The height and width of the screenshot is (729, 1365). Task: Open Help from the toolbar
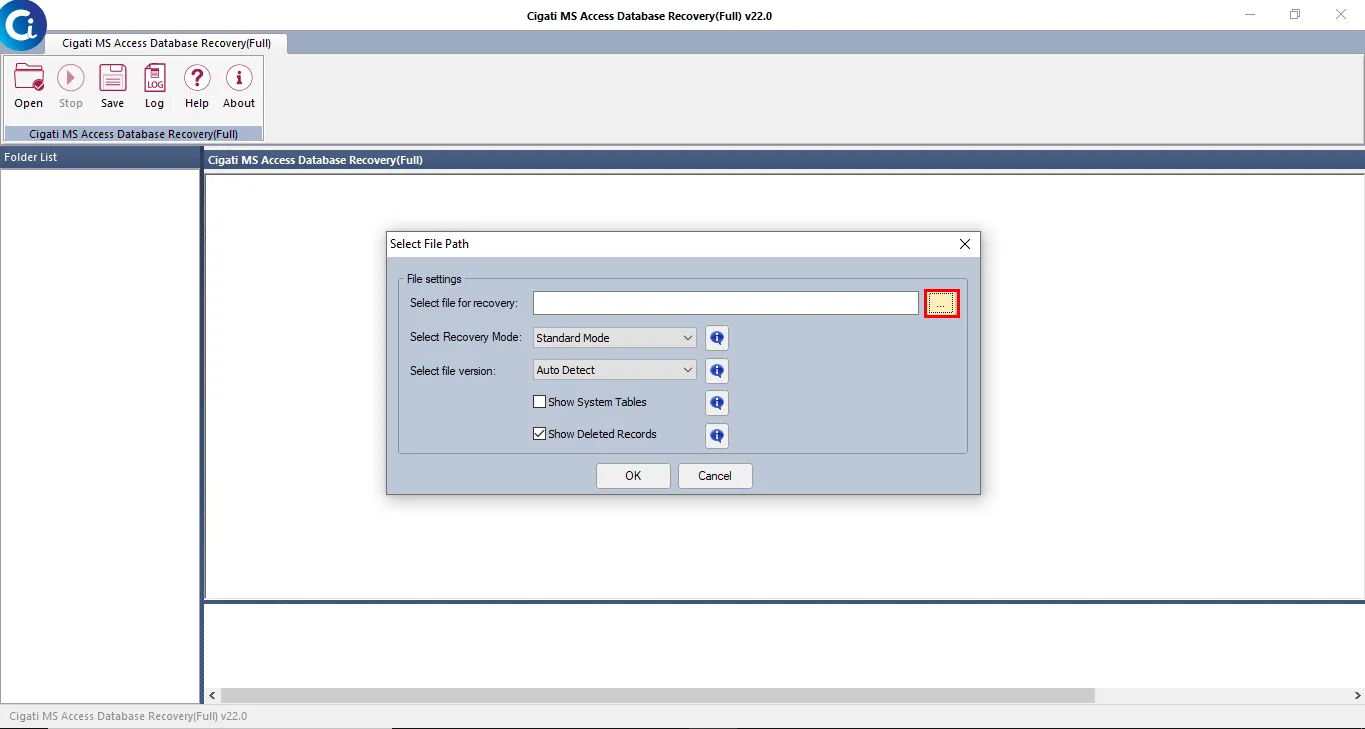[x=197, y=86]
